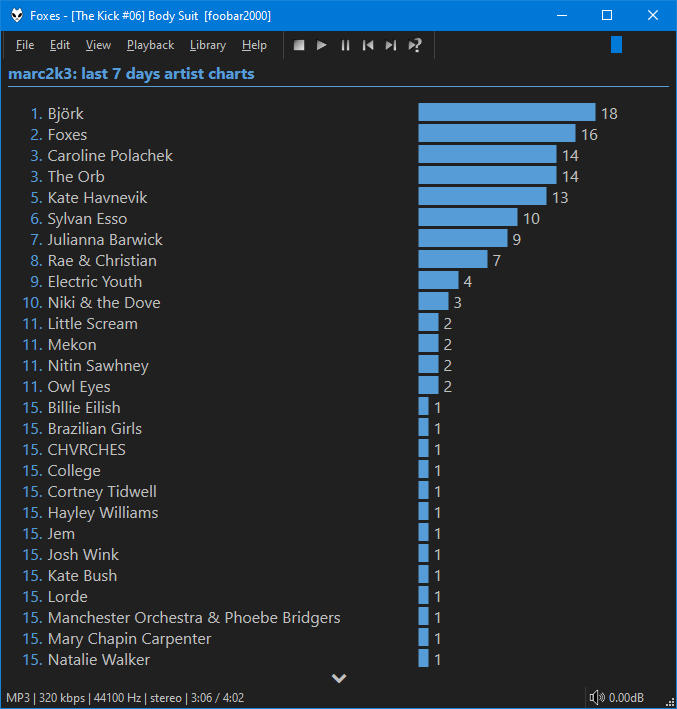Click the 'marc2k3: last 7 days artist charts' heading
Image resolution: width=677 pixels, height=709 pixels.
131,74
